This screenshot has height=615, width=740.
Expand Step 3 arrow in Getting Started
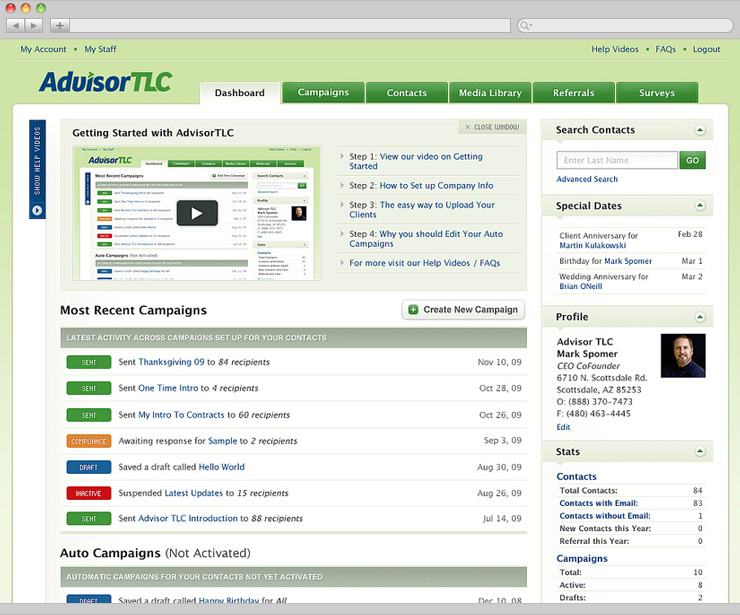pos(342,204)
